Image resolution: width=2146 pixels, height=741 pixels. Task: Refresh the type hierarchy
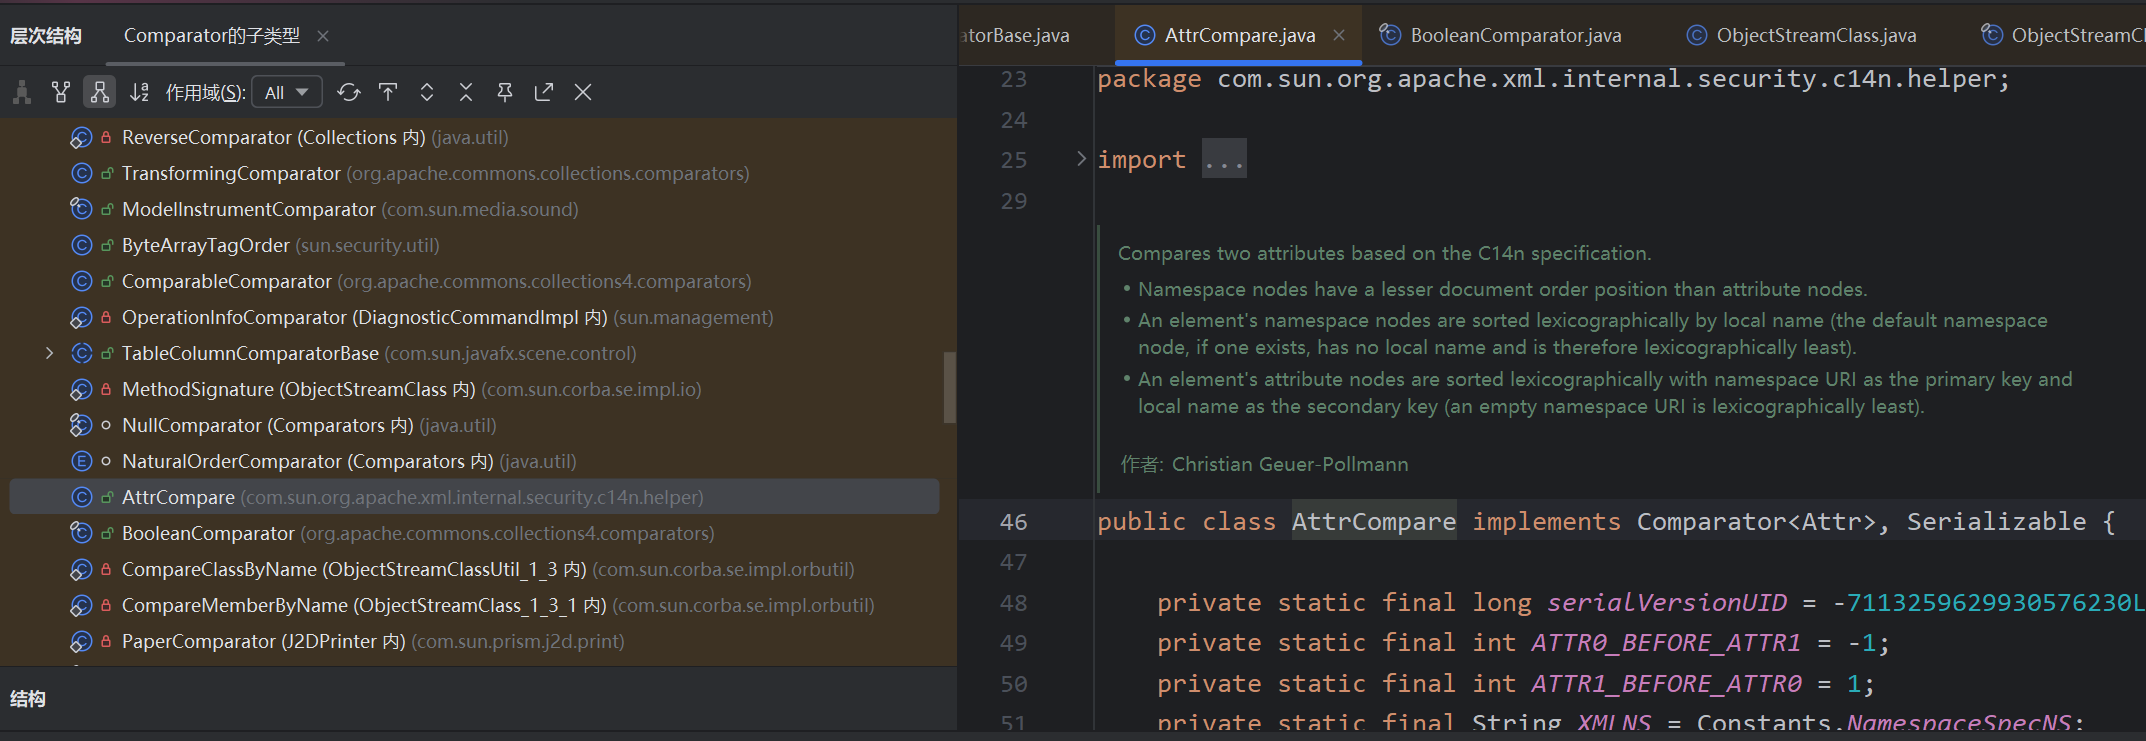coord(348,93)
